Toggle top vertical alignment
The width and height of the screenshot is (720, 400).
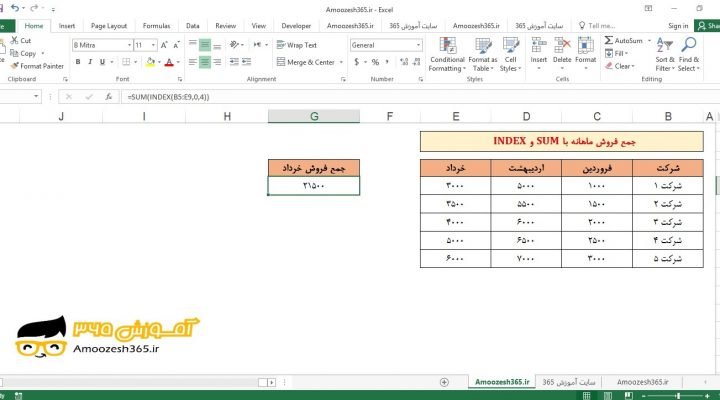[193, 45]
